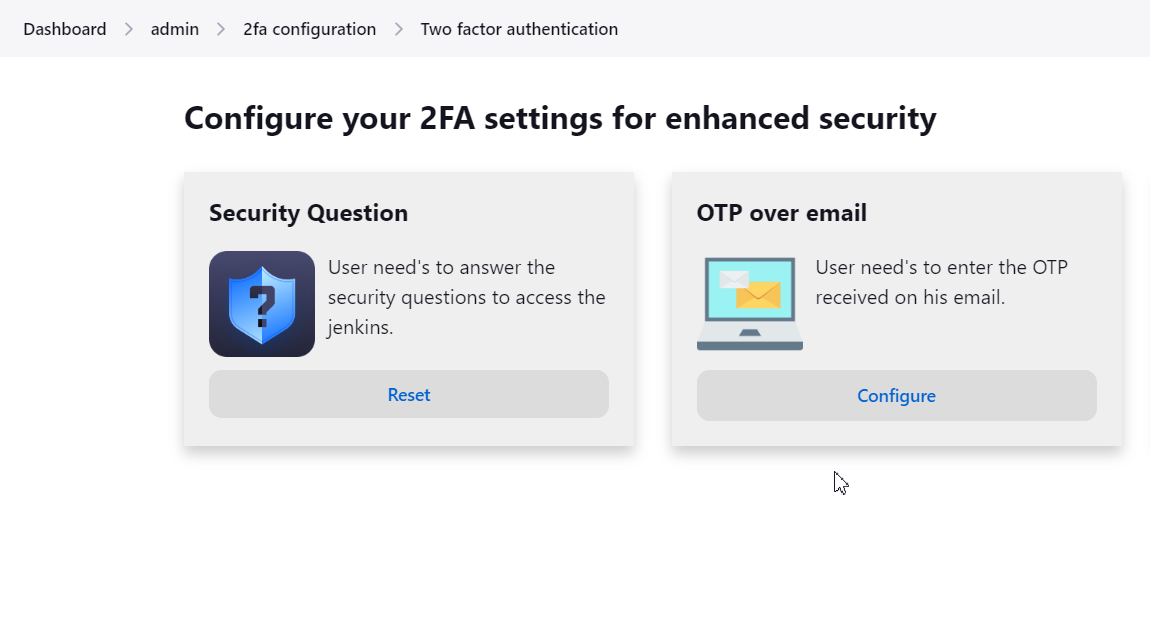Click the yellow envelope on the laptop screen
The image size is (1150, 626).
coord(758,293)
